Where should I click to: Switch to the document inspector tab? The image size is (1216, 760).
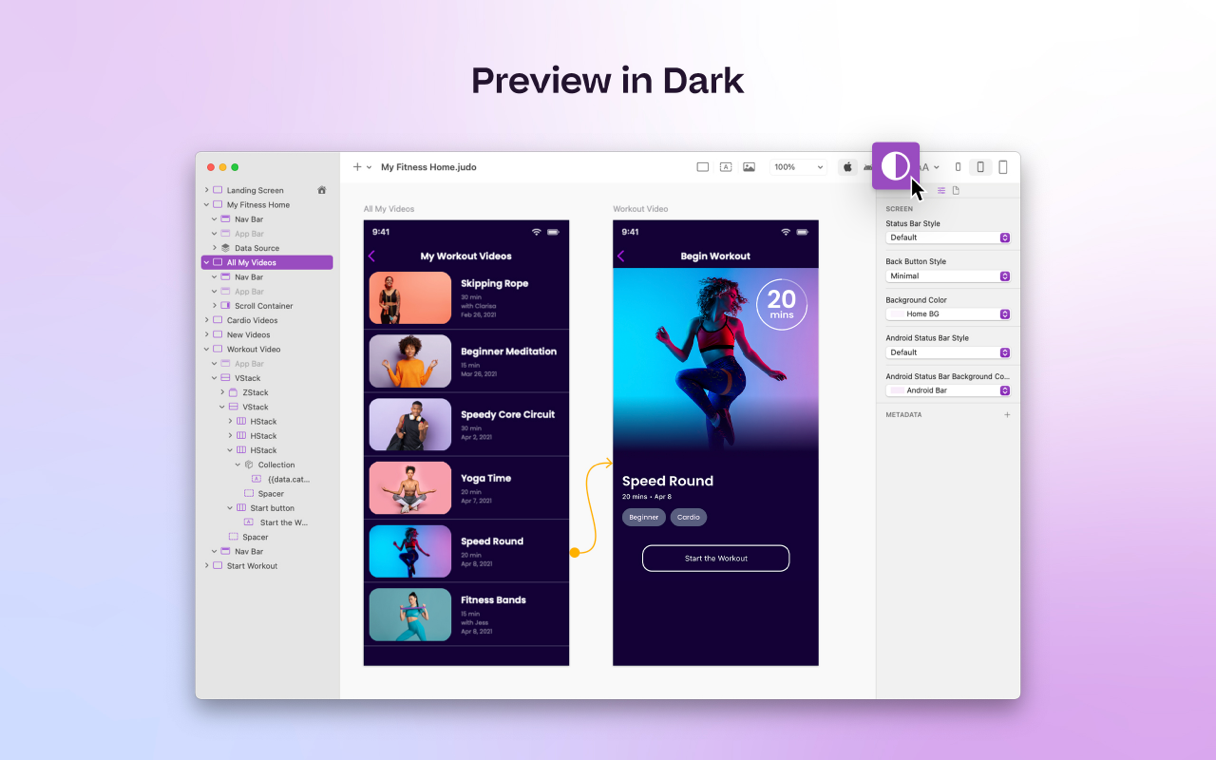pos(956,190)
